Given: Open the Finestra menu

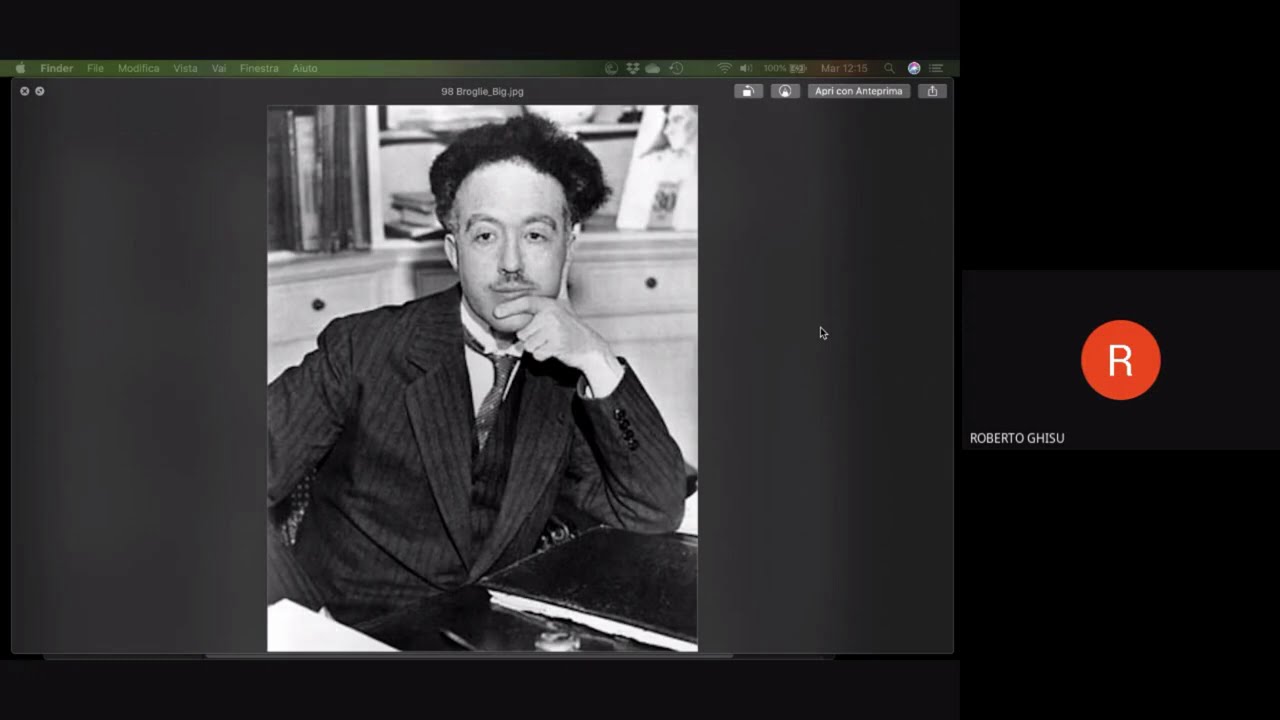Looking at the screenshot, I should pos(259,68).
